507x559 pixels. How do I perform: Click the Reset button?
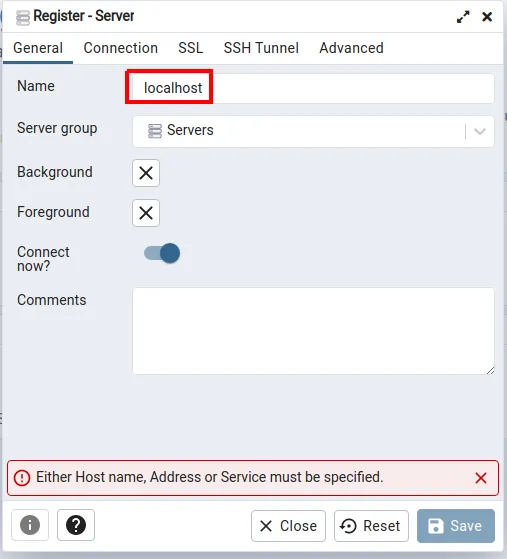(x=371, y=526)
